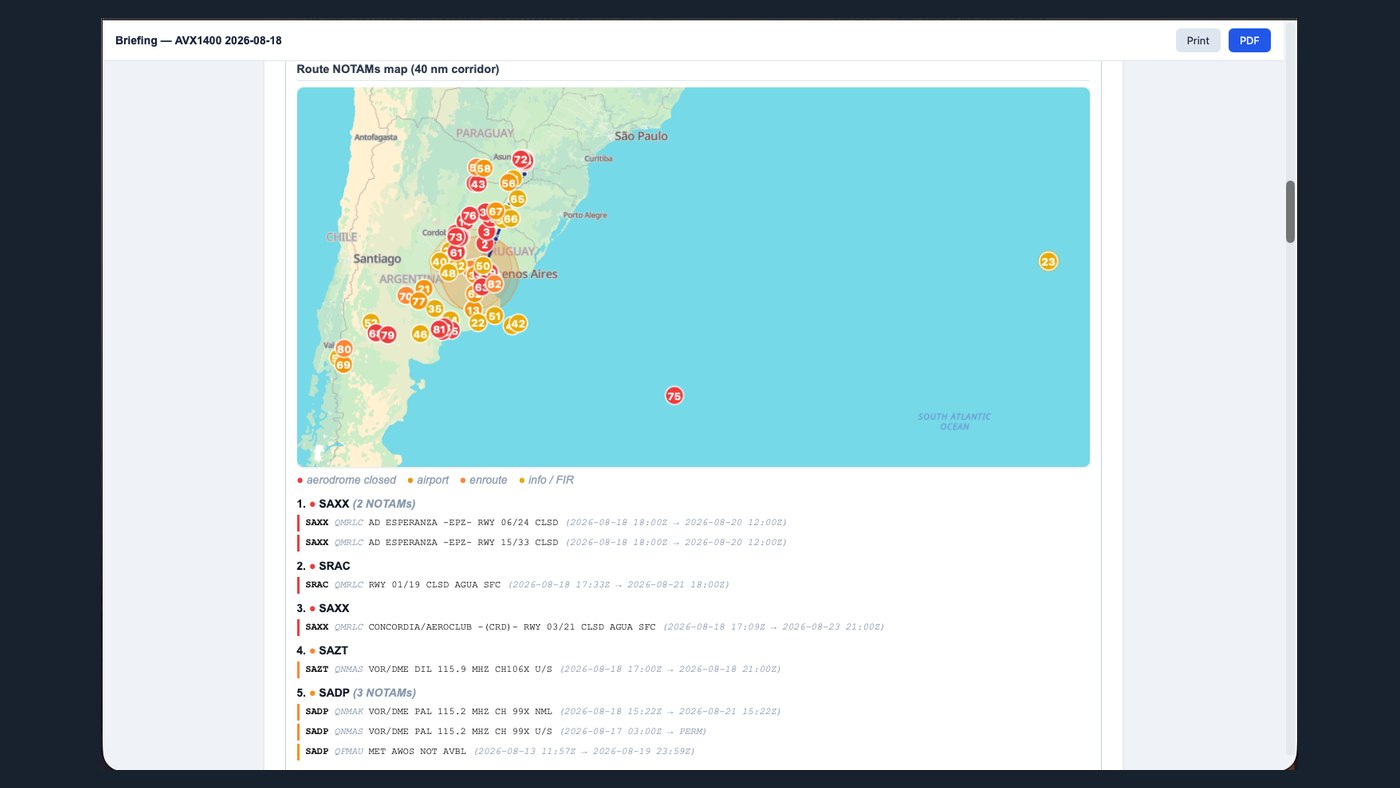Click the '1. SAXX (2 NOTAMs)' heading
The image size is (1400, 788).
[x=356, y=504]
